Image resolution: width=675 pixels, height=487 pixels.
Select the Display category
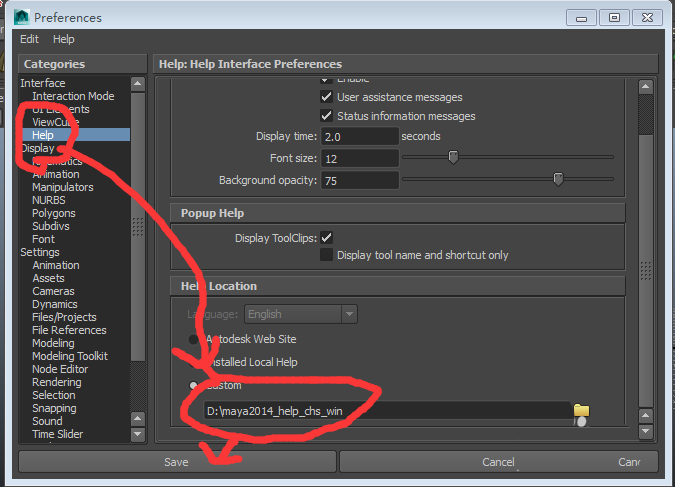click(x=38, y=148)
